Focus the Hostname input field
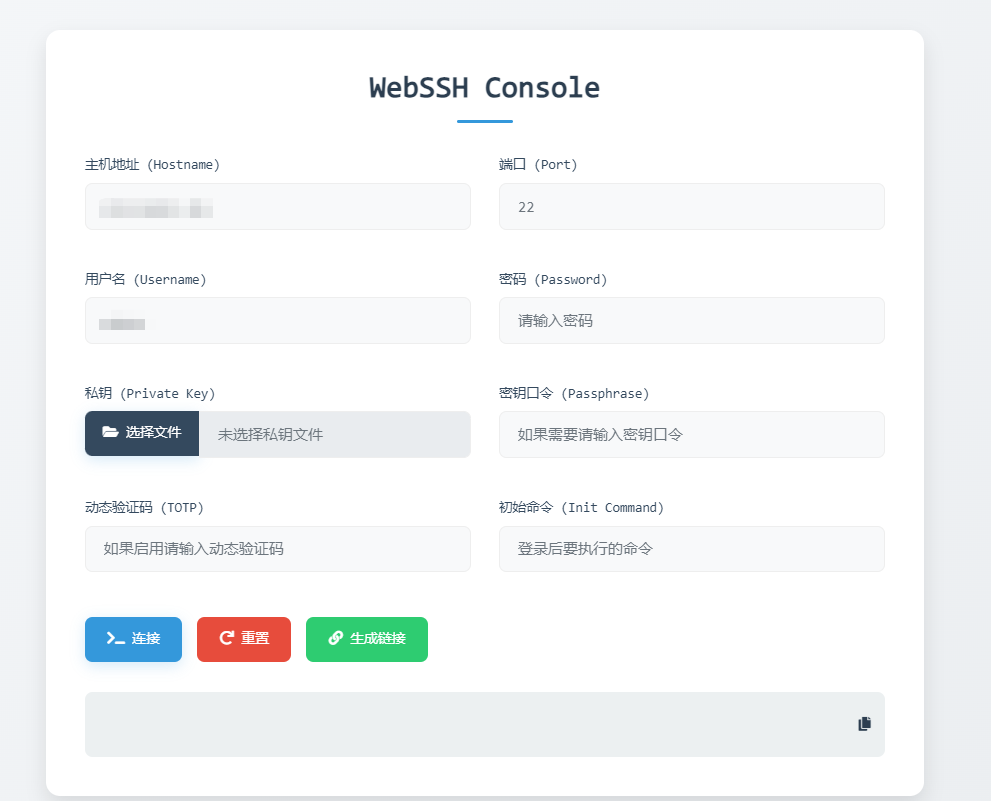 (277, 207)
